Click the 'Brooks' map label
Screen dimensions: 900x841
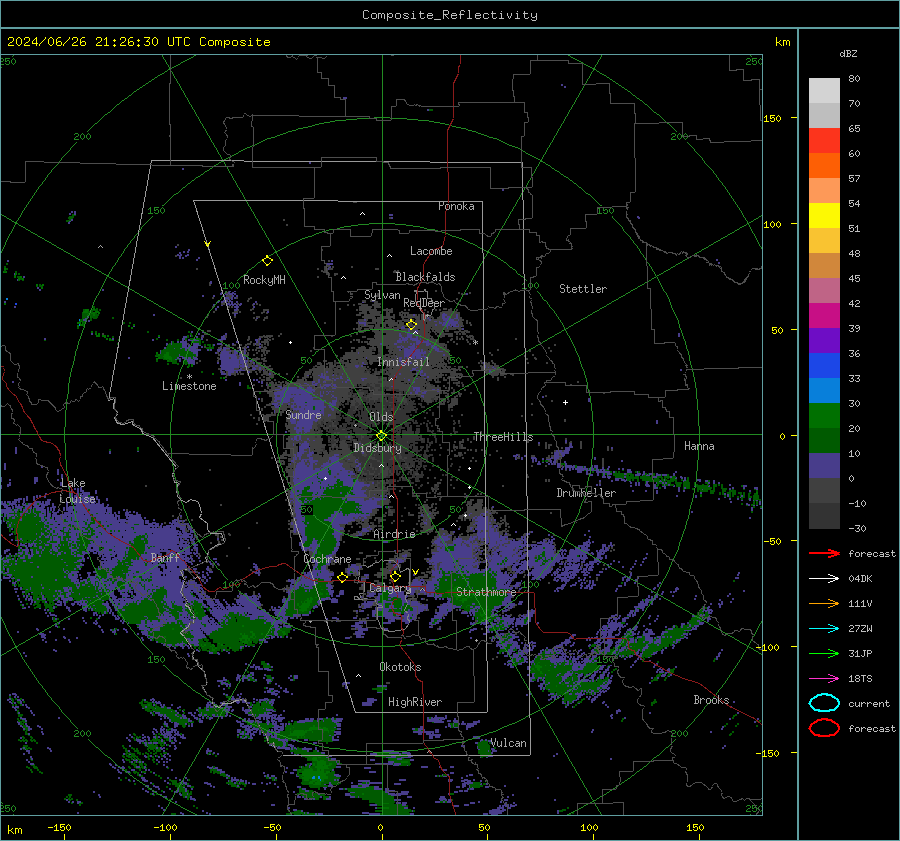coord(711,700)
